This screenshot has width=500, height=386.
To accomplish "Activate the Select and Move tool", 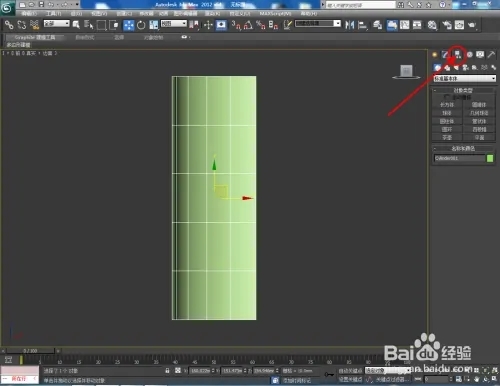I will (129, 25).
